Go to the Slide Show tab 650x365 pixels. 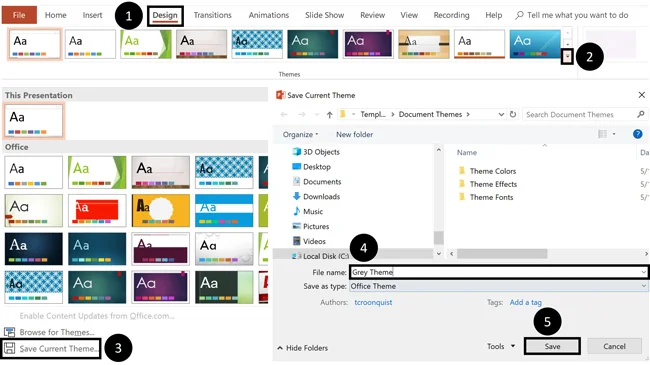[x=325, y=15]
